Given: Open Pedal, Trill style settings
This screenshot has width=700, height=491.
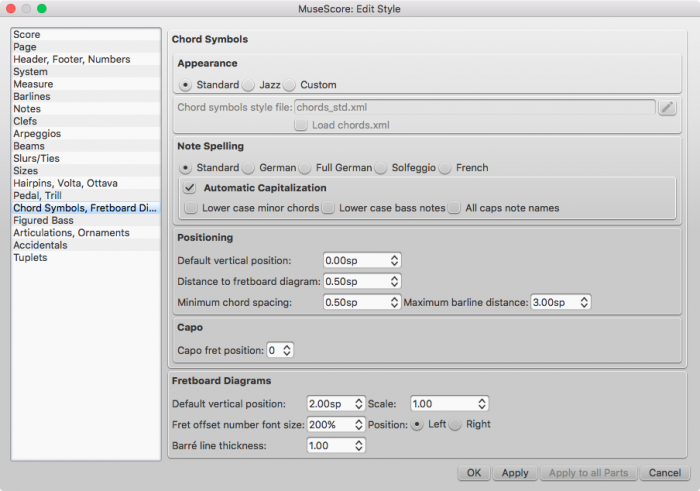Looking at the screenshot, I should pyautogui.click(x=86, y=196).
